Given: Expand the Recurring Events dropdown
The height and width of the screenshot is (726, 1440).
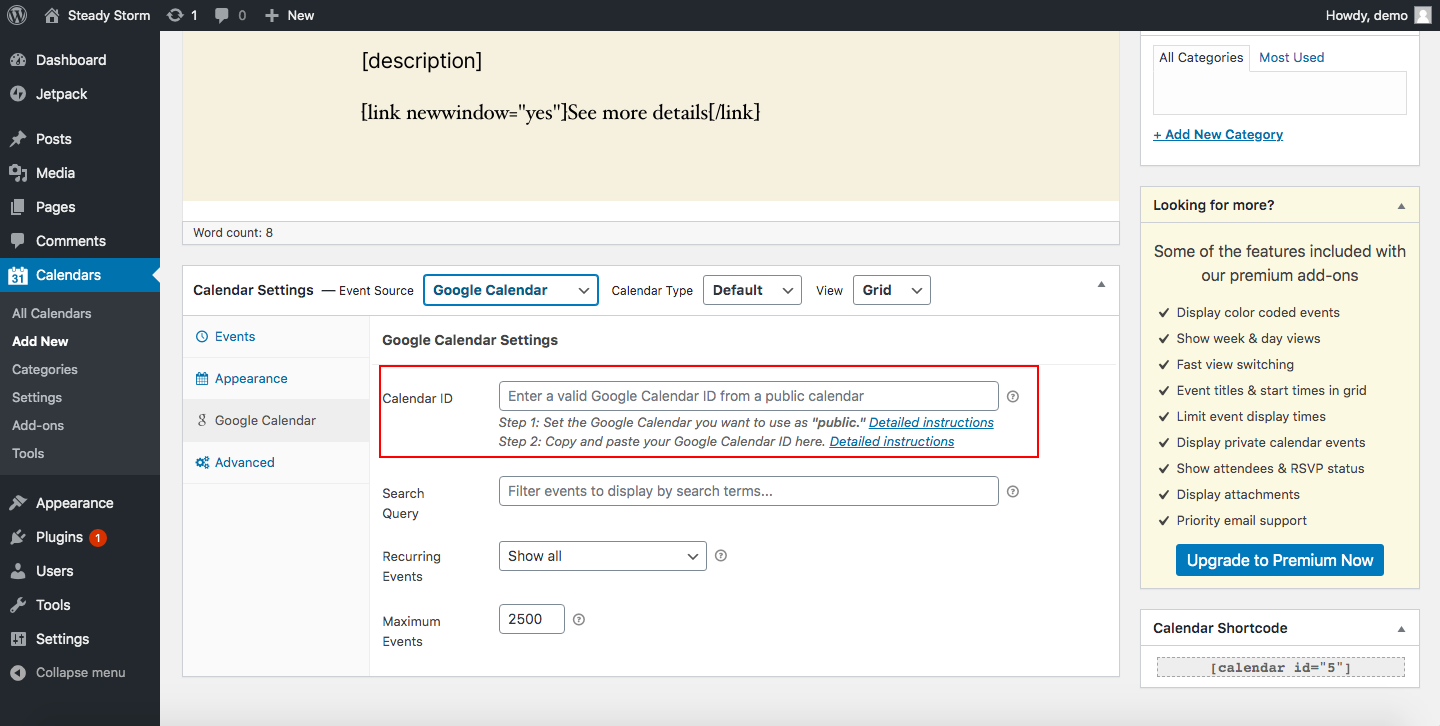Looking at the screenshot, I should 602,556.
